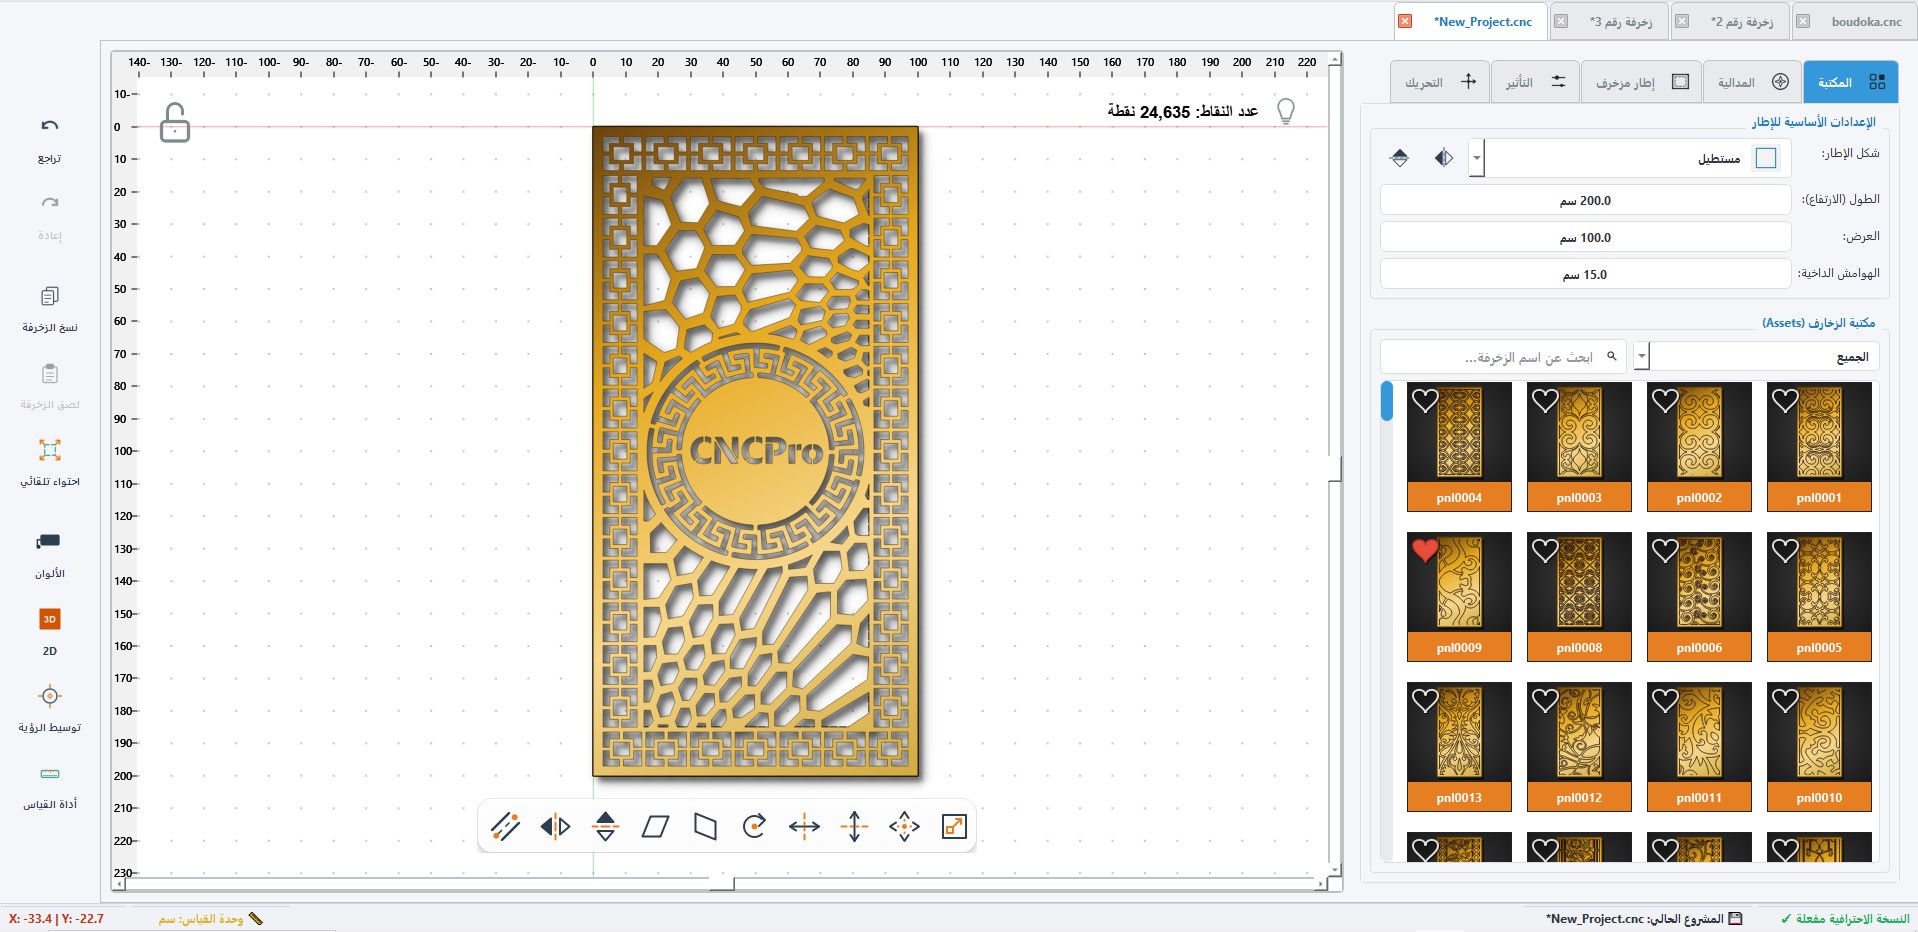
Task: Click the undo (تراجع) icon
Action: 50,126
